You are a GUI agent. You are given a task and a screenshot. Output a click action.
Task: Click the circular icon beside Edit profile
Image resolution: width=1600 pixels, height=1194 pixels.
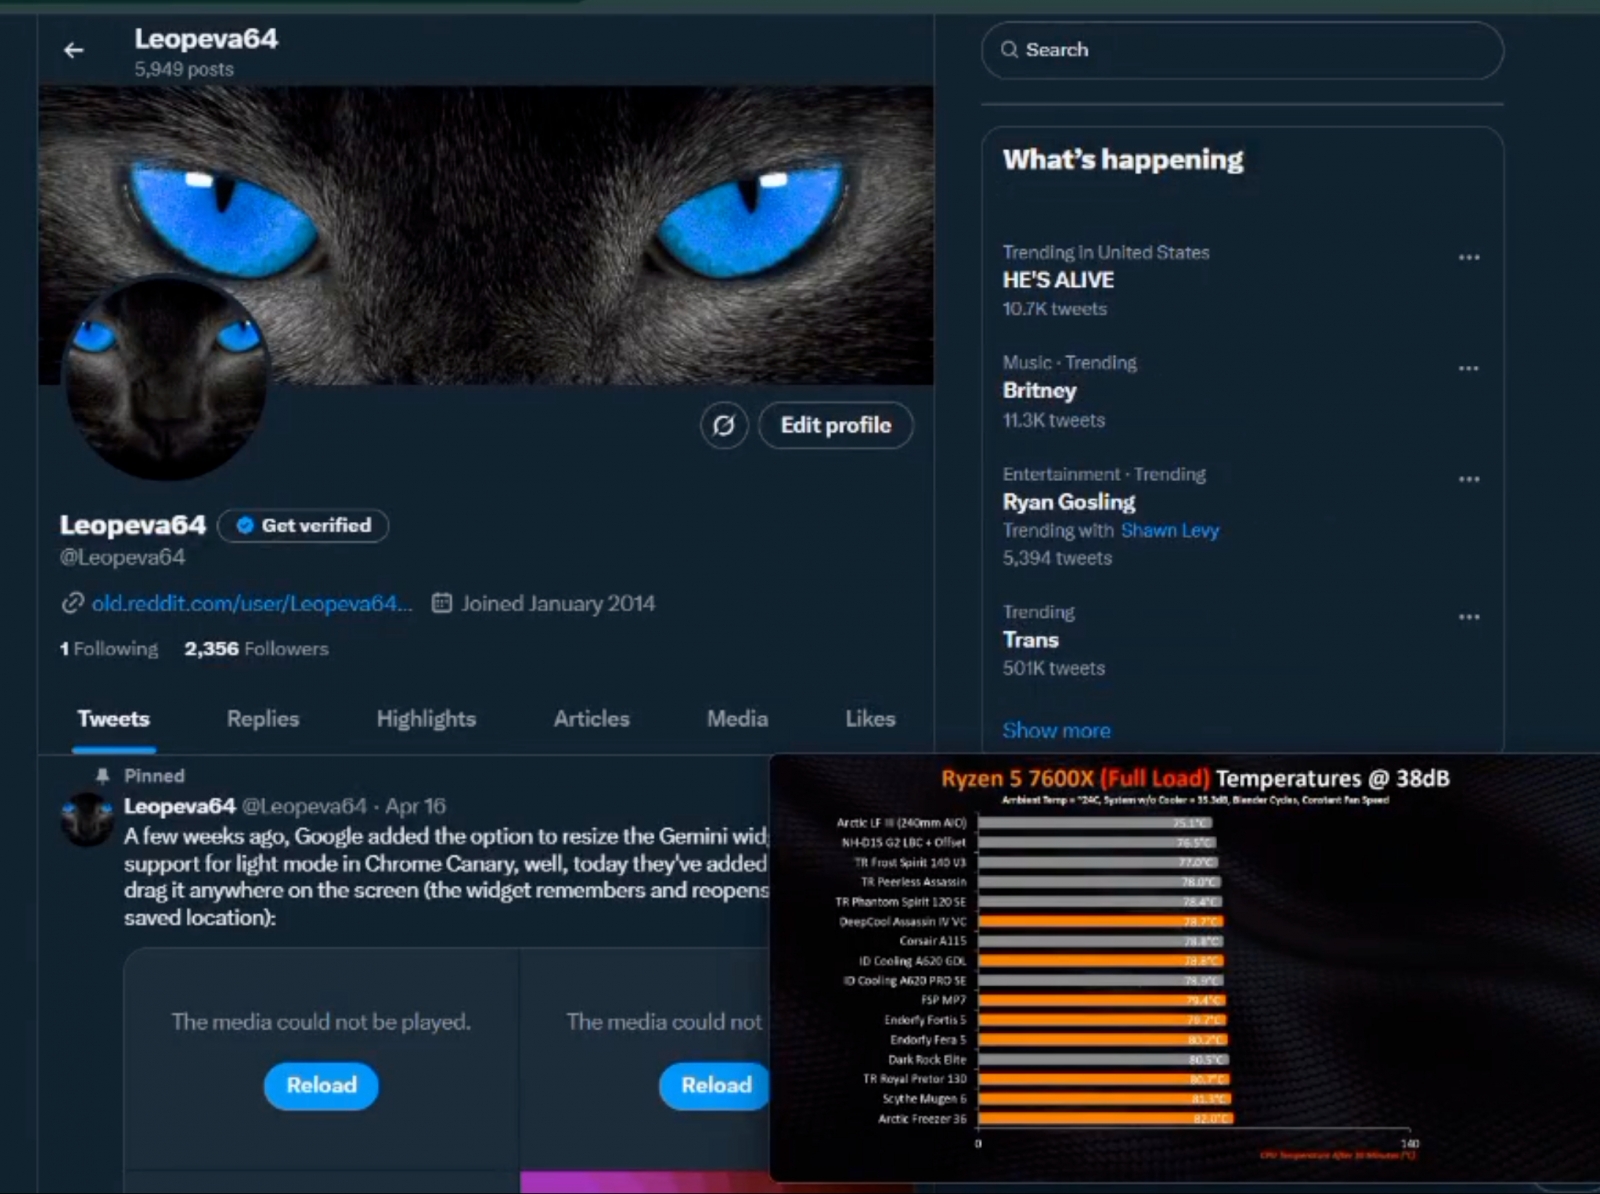(724, 426)
